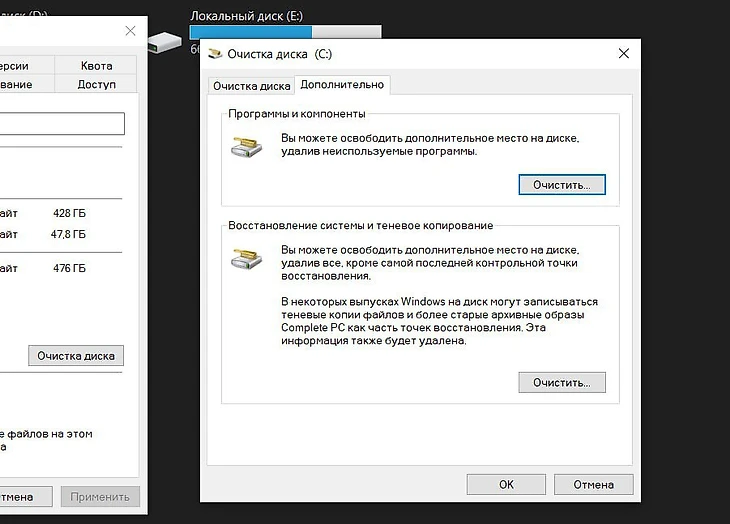Click the Программы и компоненты section drive icon
This screenshot has width=730, height=524.
(246, 145)
